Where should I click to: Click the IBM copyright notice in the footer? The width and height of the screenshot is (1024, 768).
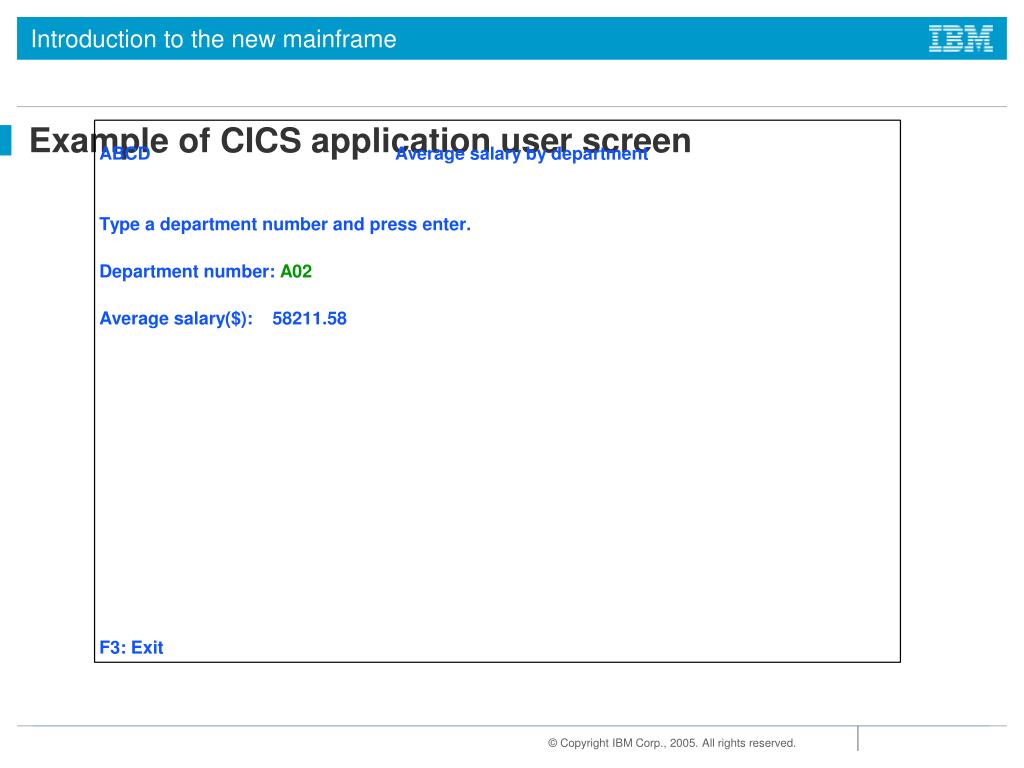click(x=671, y=743)
